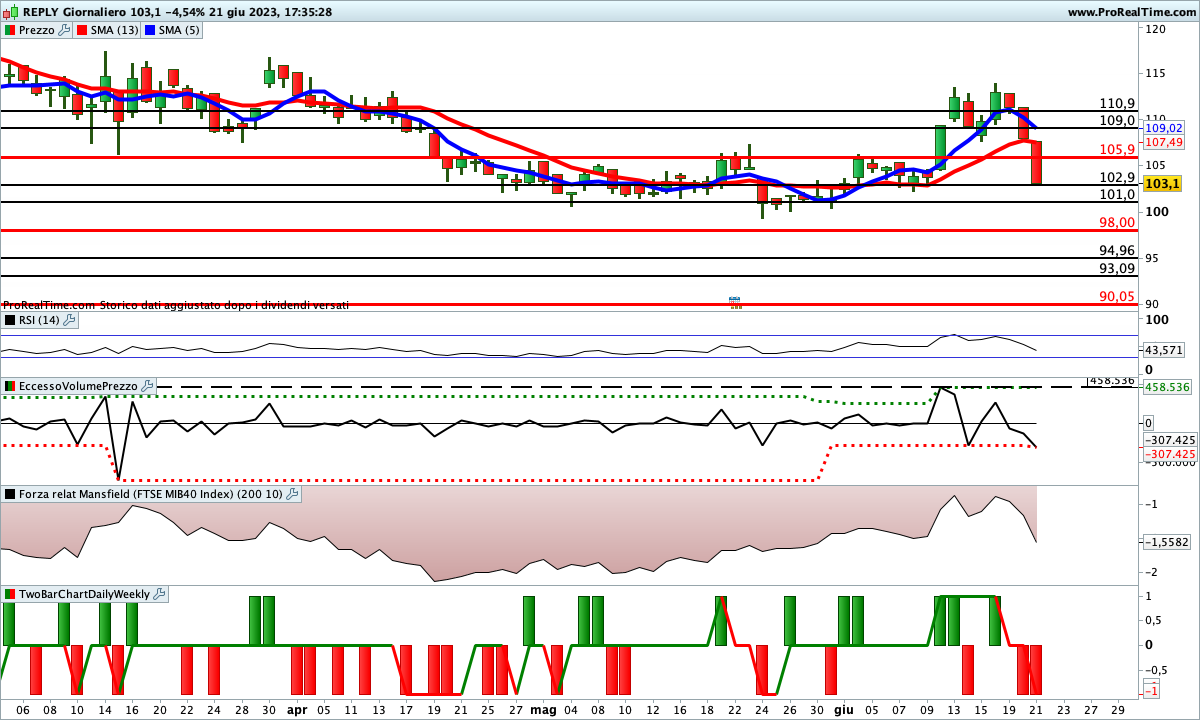The height and width of the screenshot is (720, 1200).
Task: Click the 43,571 RSI value tag
Action: 1163,350
